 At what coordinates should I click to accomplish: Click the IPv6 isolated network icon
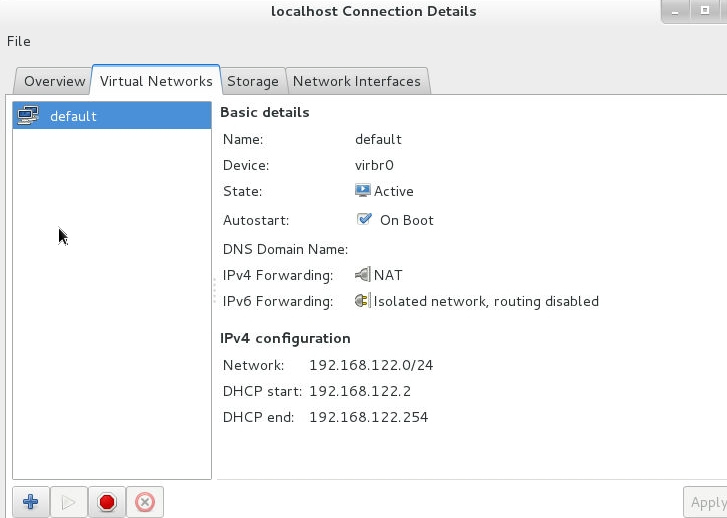(x=363, y=301)
